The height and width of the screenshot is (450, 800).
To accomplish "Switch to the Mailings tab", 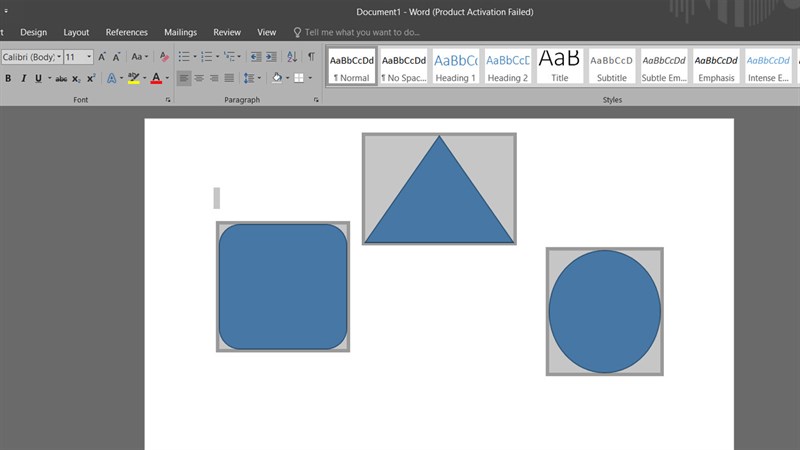I will pyautogui.click(x=180, y=32).
